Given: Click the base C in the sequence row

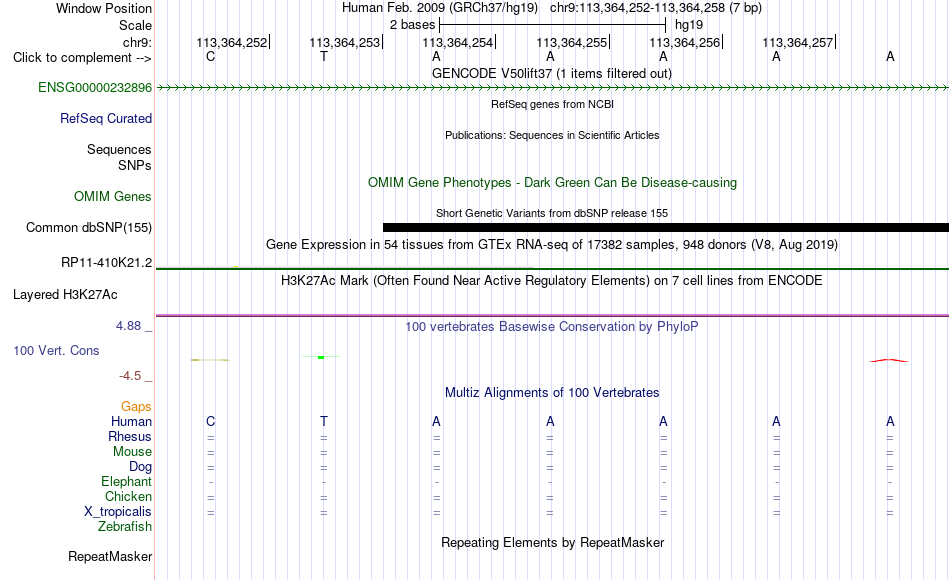Looking at the screenshot, I should pyautogui.click(x=210, y=56).
